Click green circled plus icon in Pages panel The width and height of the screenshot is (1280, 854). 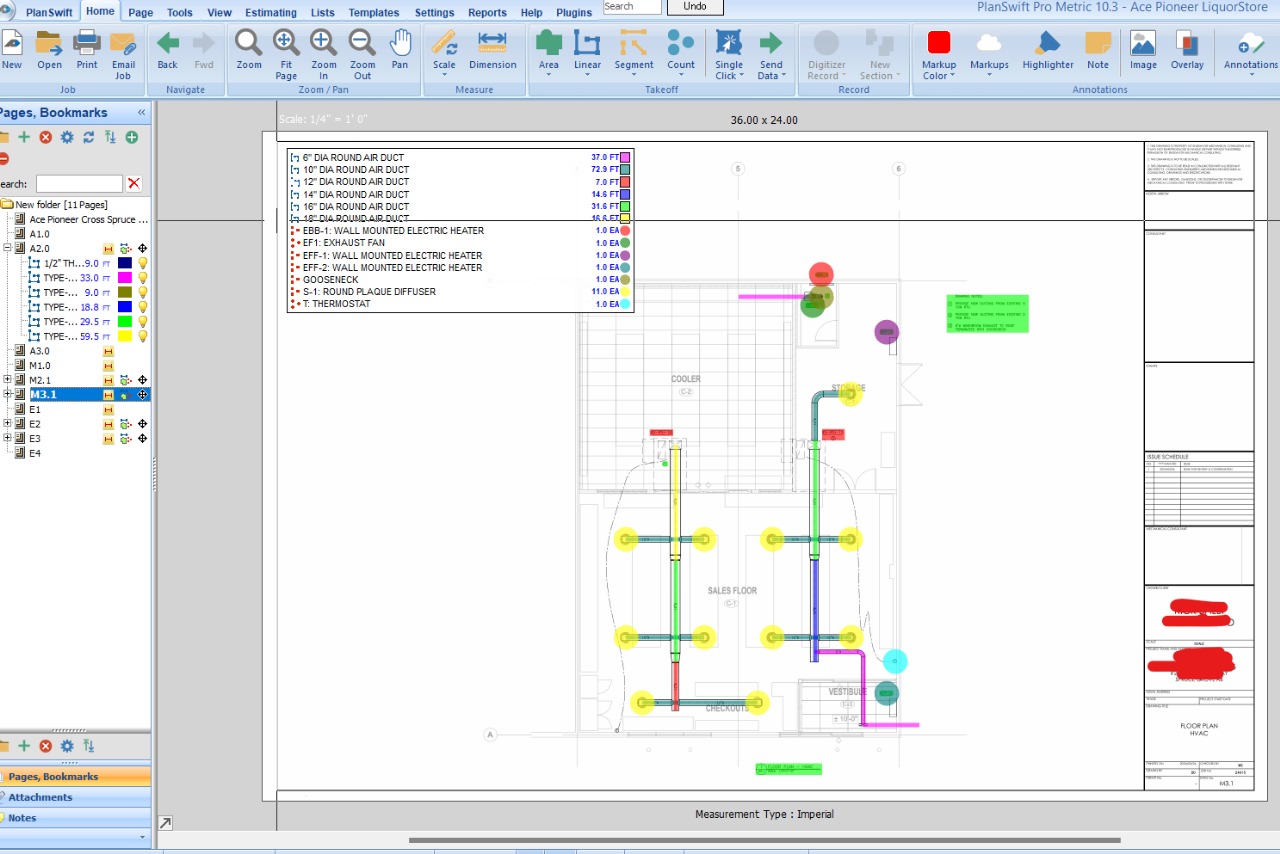131,137
